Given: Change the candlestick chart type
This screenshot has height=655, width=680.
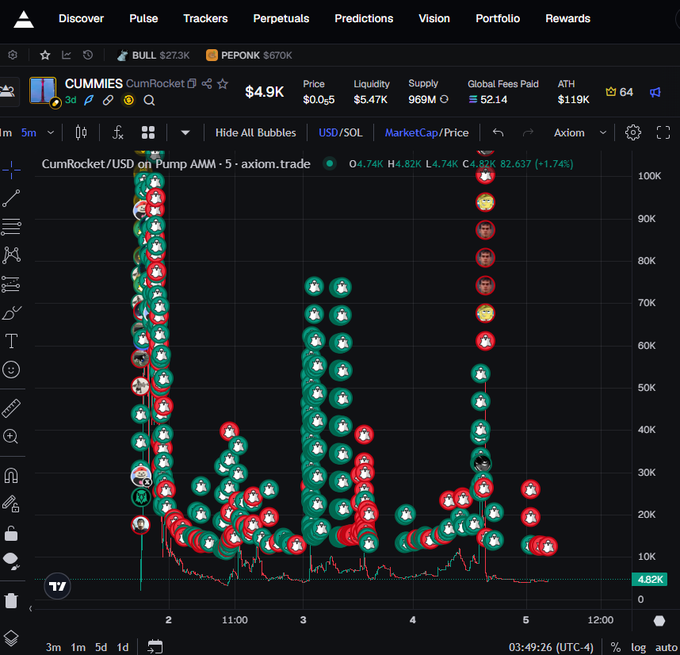Looking at the screenshot, I should click(81, 133).
